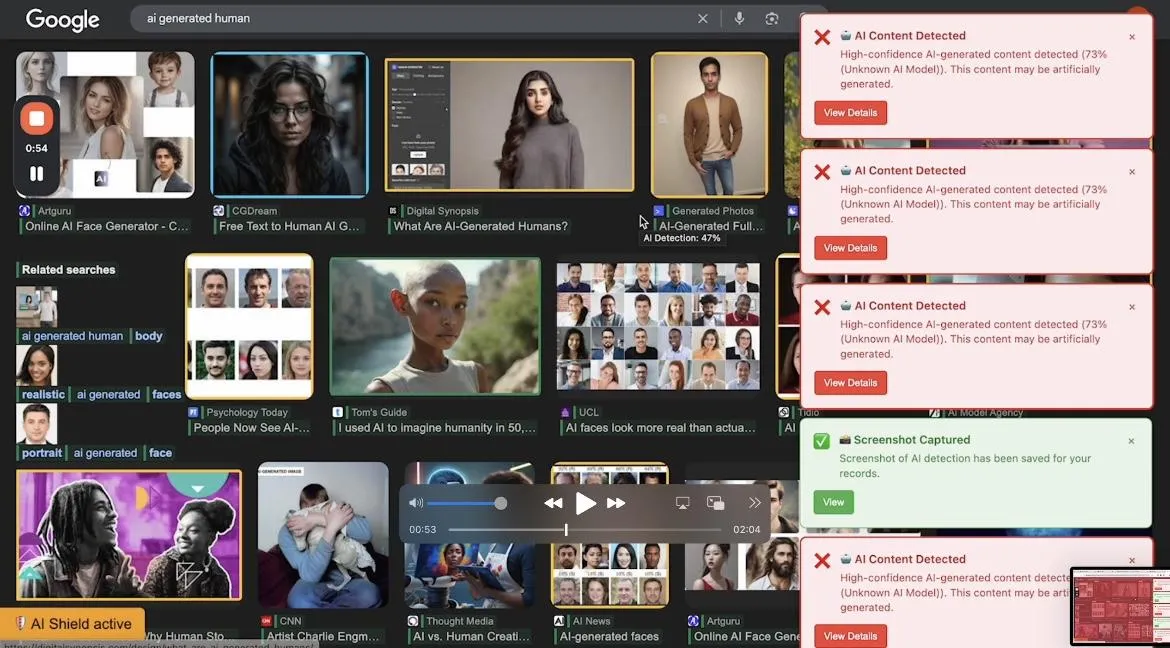Click the red screenshot preview thumbnail in the corner
The width and height of the screenshot is (1170, 648).
(1119, 607)
